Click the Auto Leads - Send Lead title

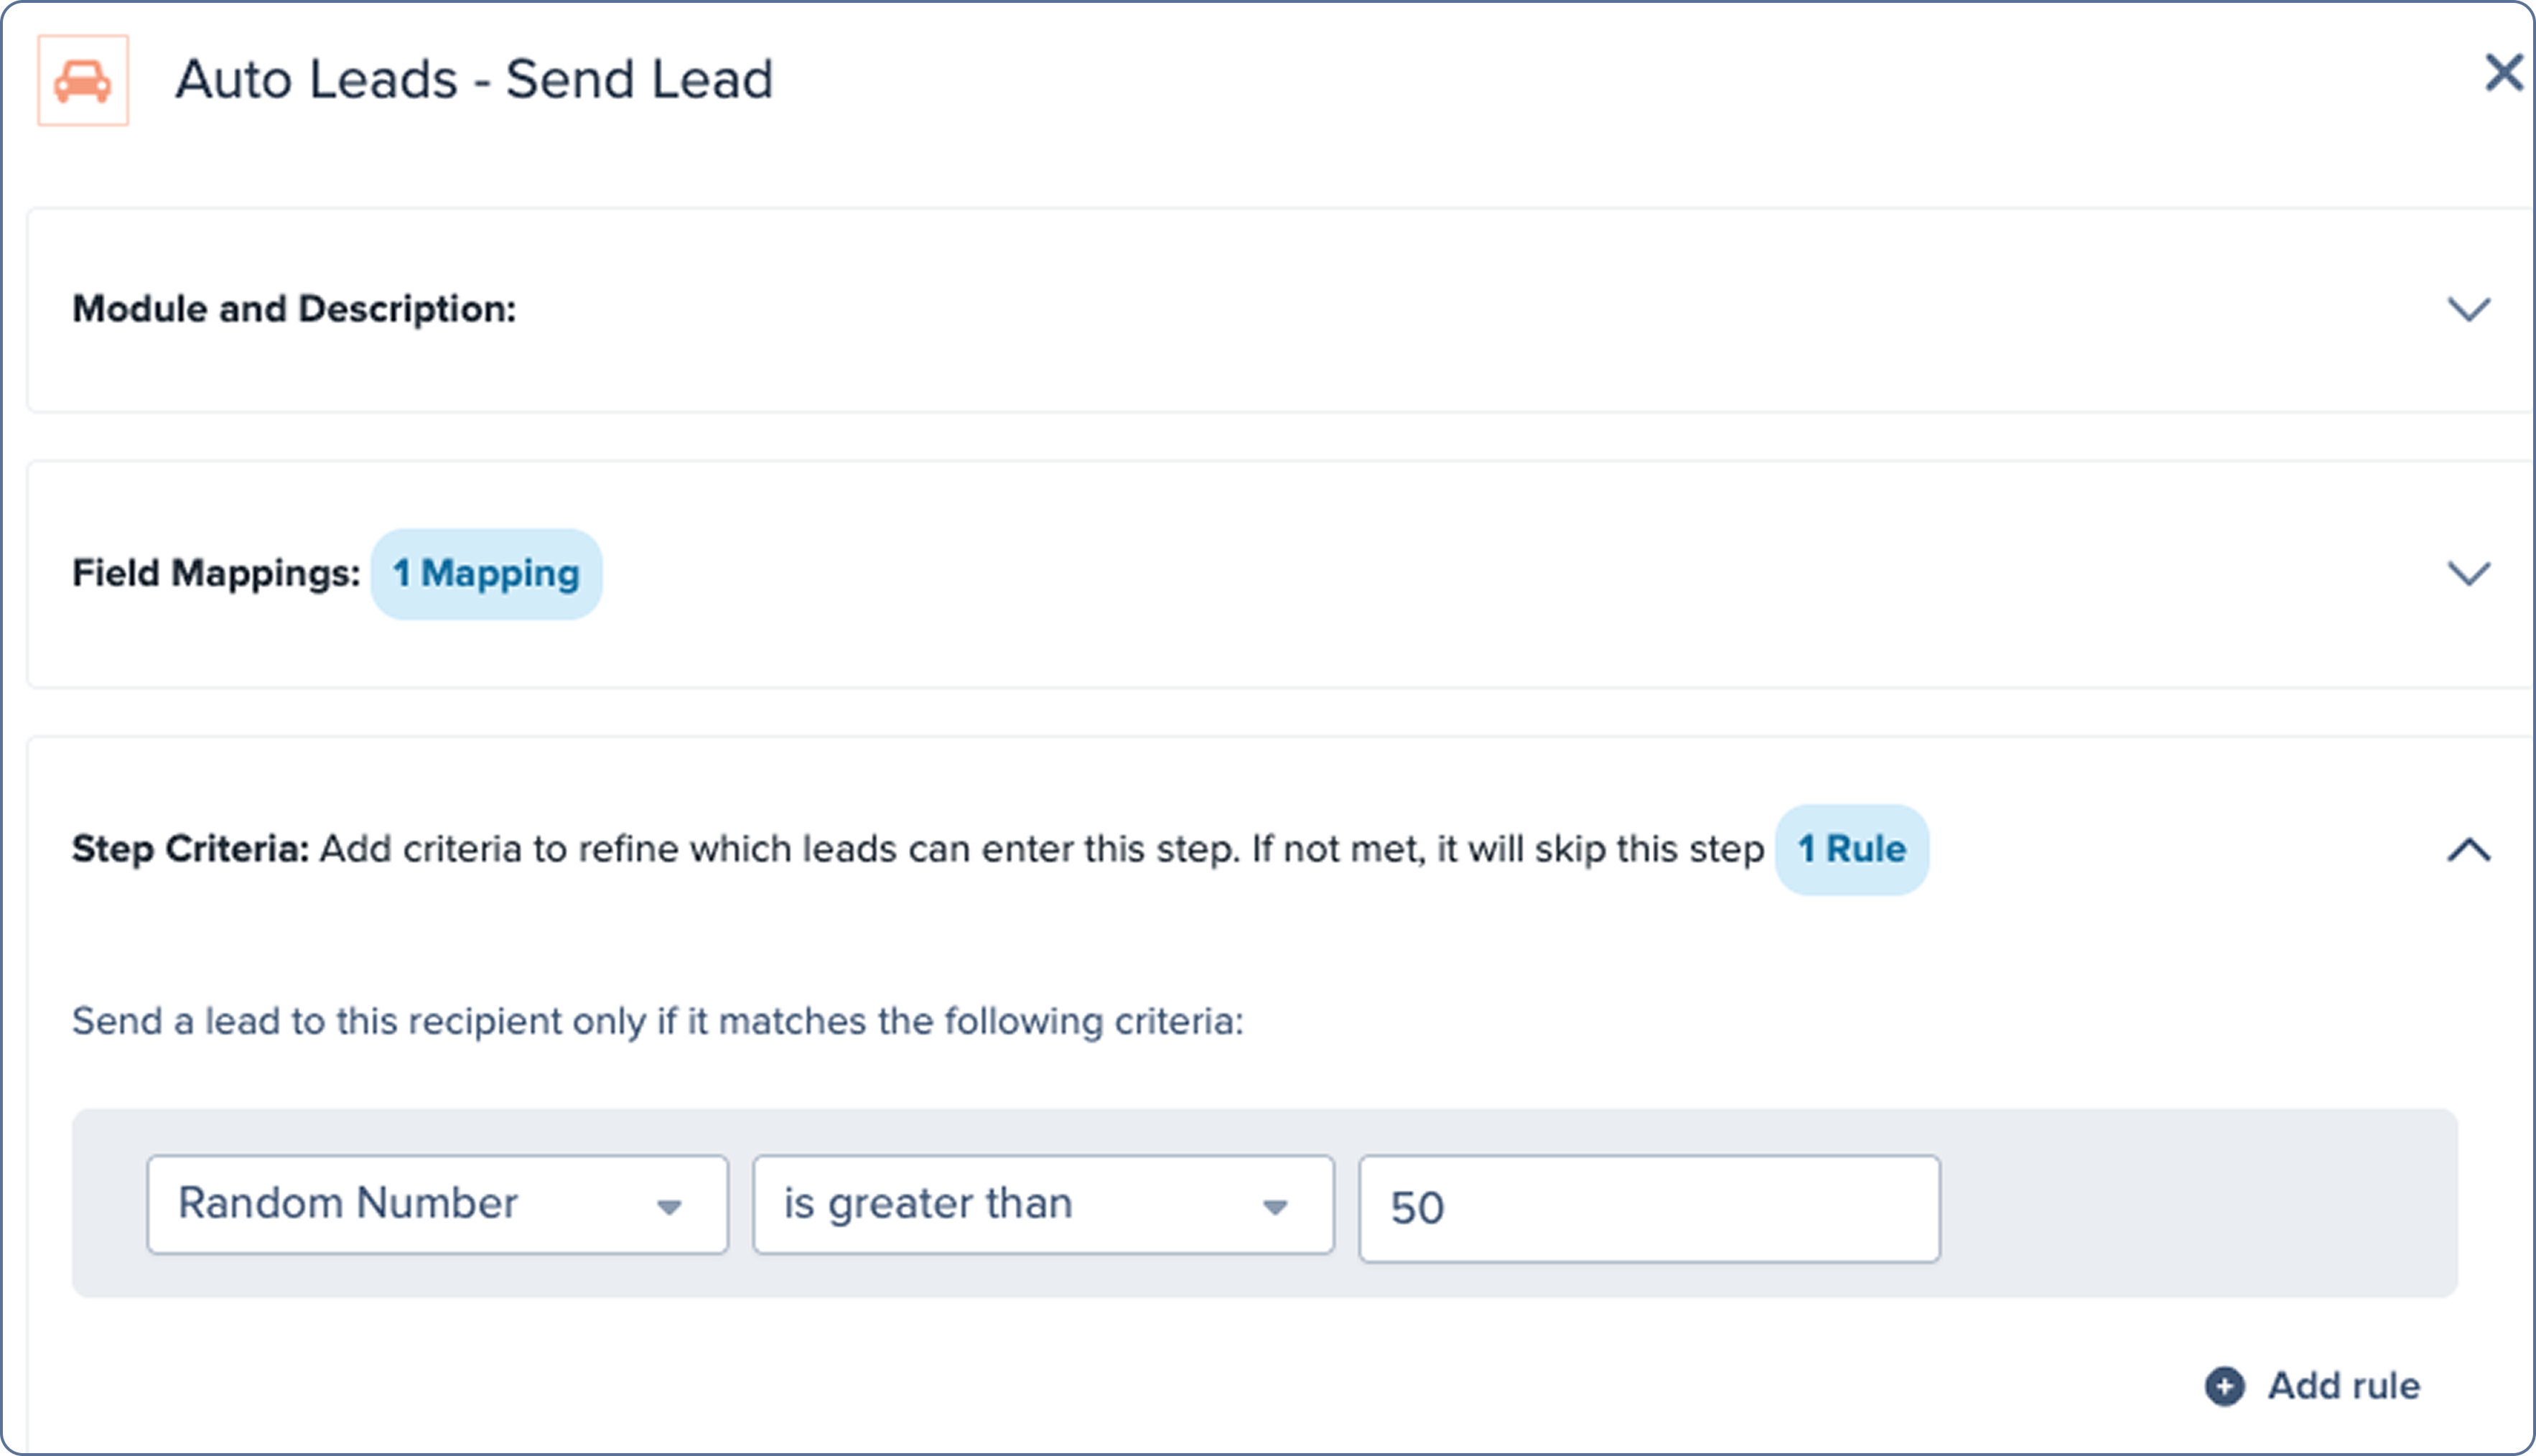[x=474, y=79]
